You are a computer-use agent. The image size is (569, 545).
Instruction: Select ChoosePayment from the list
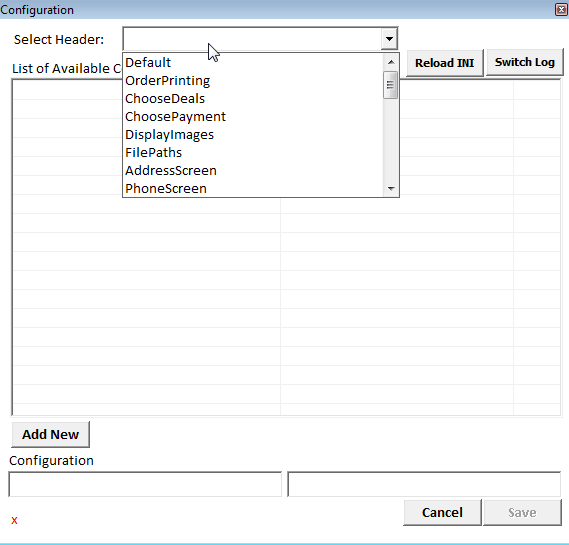point(253,116)
